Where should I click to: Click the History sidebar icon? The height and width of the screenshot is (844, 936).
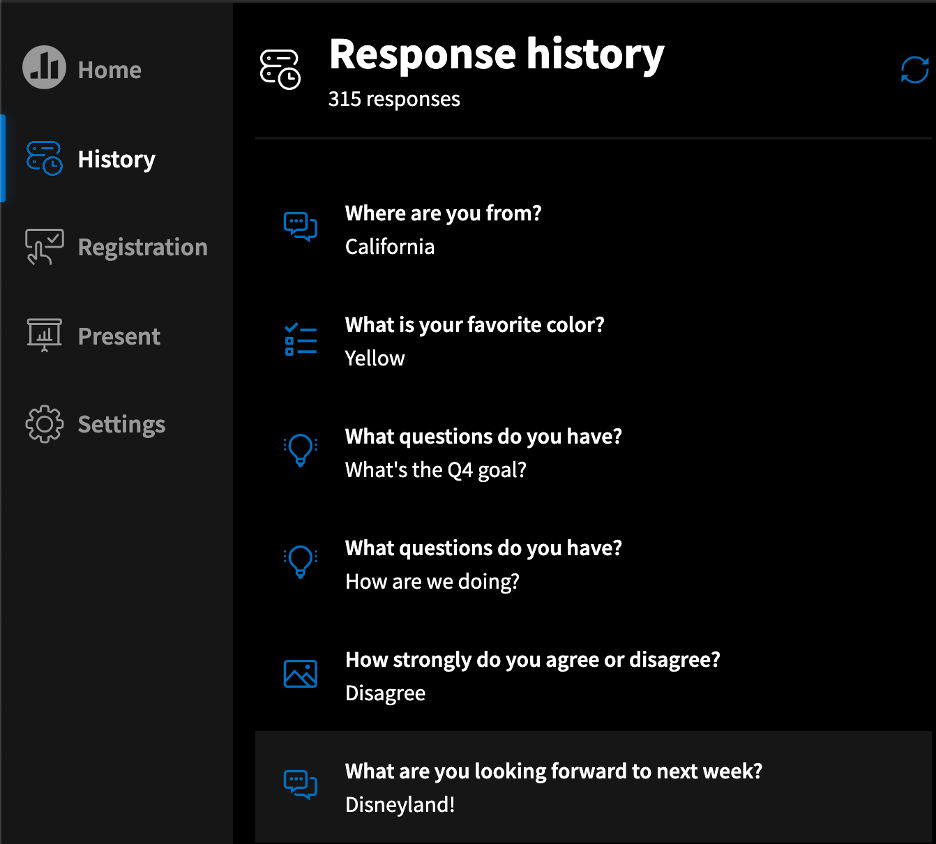pyautogui.click(x=44, y=158)
